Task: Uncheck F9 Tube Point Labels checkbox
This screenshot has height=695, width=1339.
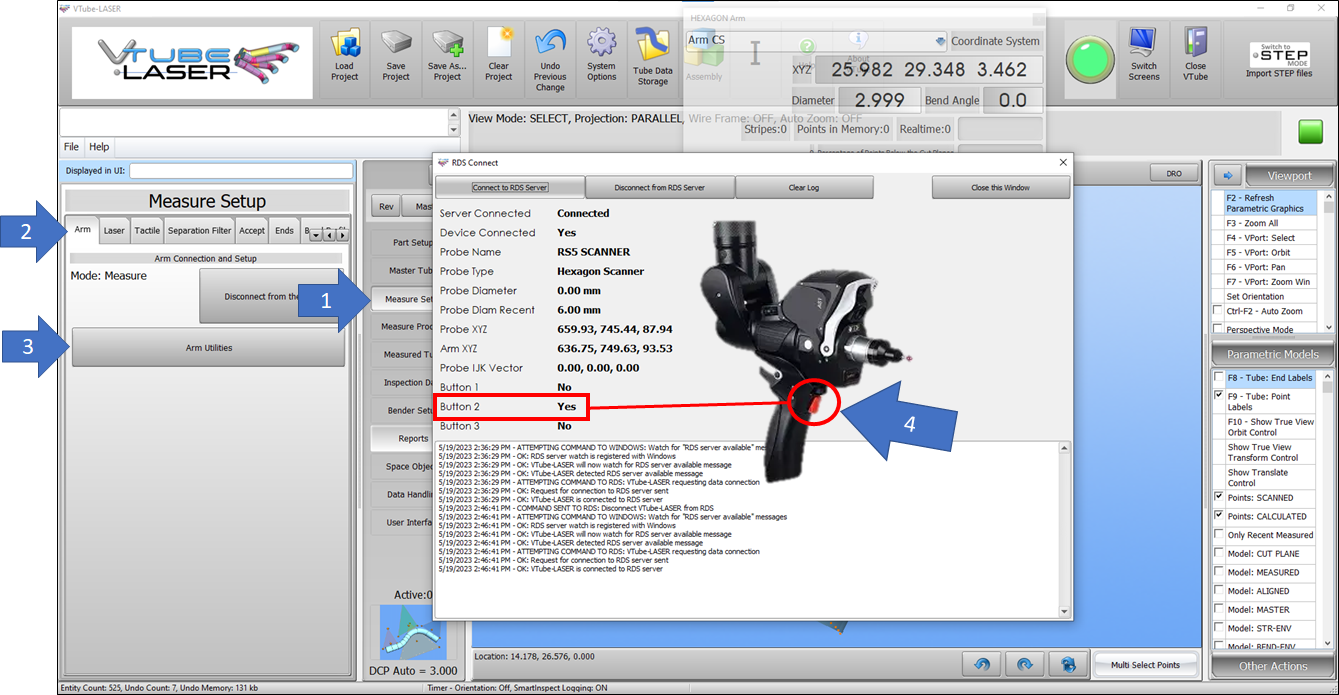Action: tap(1218, 396)
